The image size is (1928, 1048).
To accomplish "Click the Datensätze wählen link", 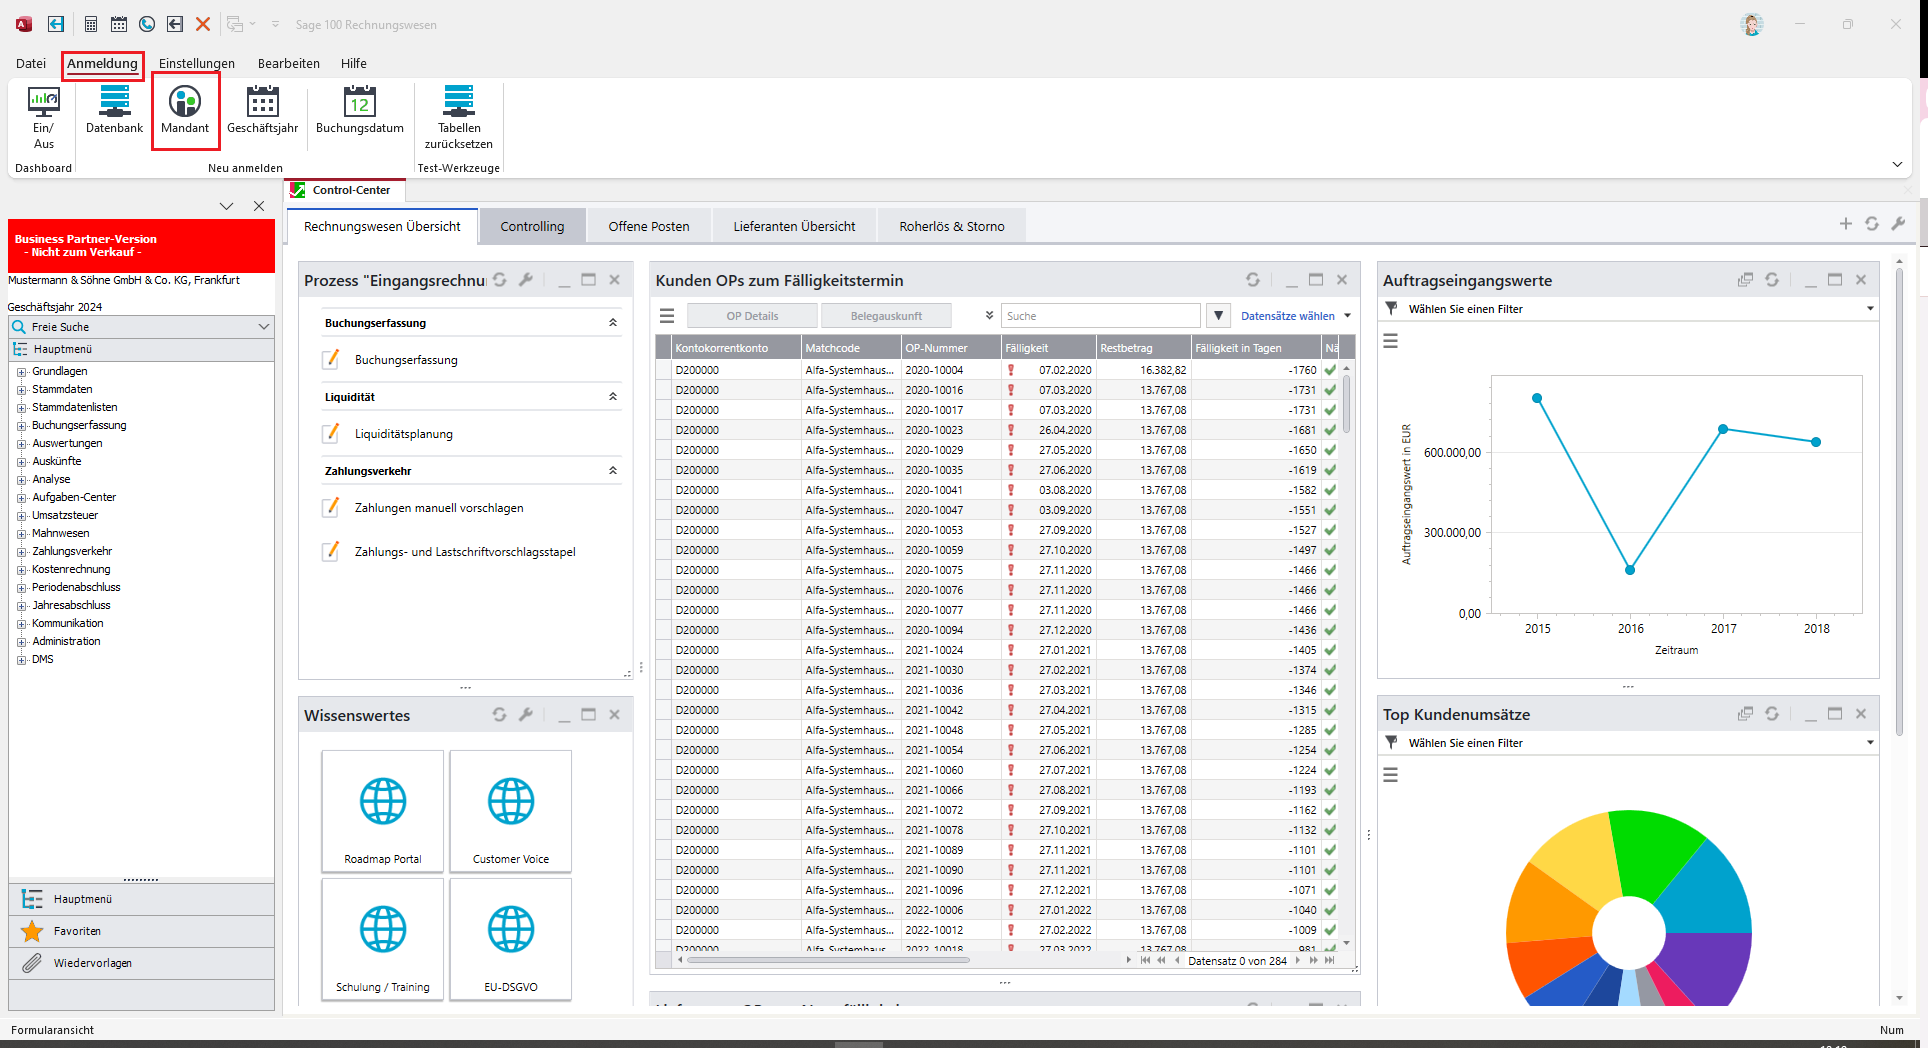I will [x=1287, y=316].
